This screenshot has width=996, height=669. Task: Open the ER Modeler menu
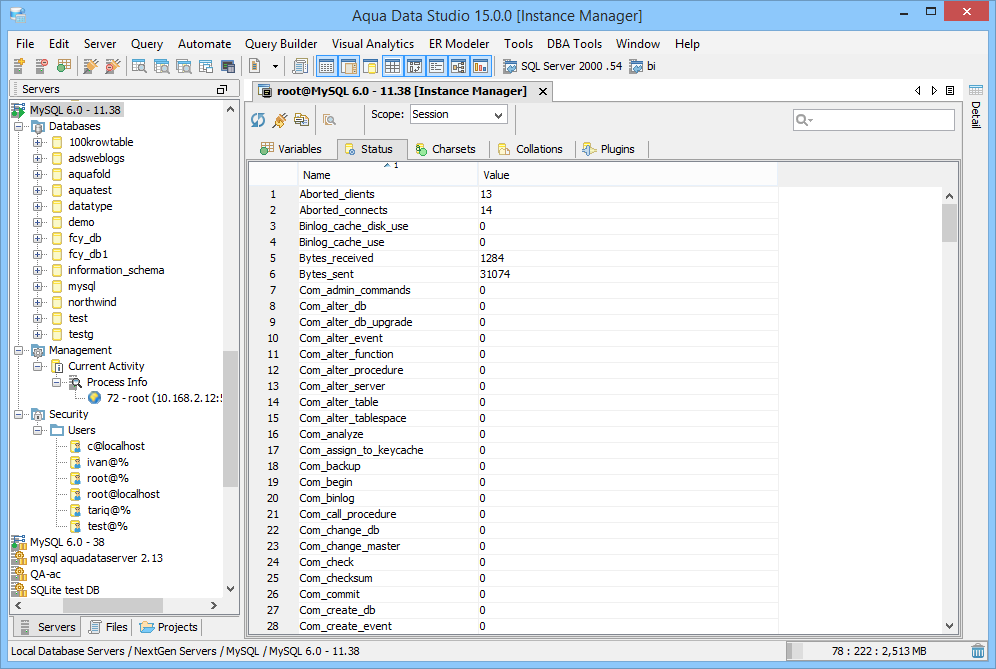(459, 44)
